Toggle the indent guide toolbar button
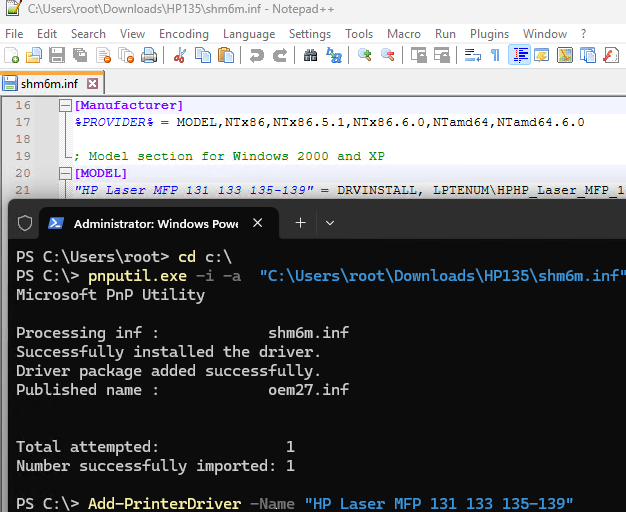 point(520,56)
